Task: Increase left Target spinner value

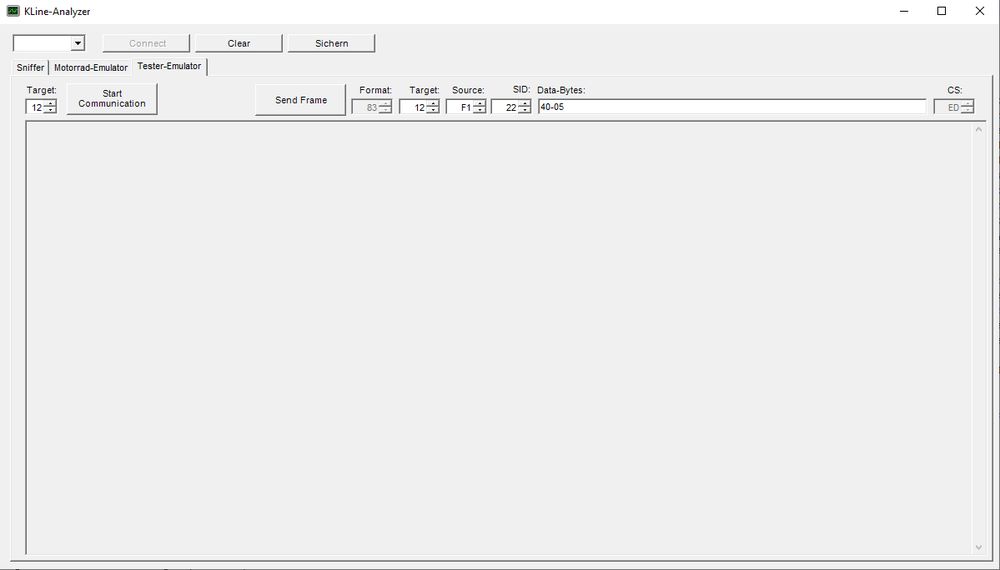Action: (50, 104)
